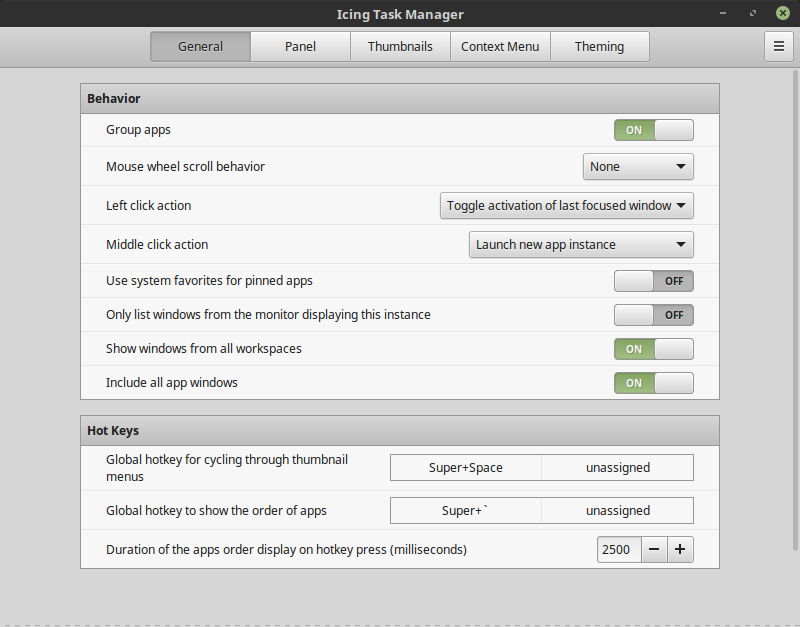The width and height of the screenshot is (800, 627).
Task: Select the General tab
Action: coord(200,46)
